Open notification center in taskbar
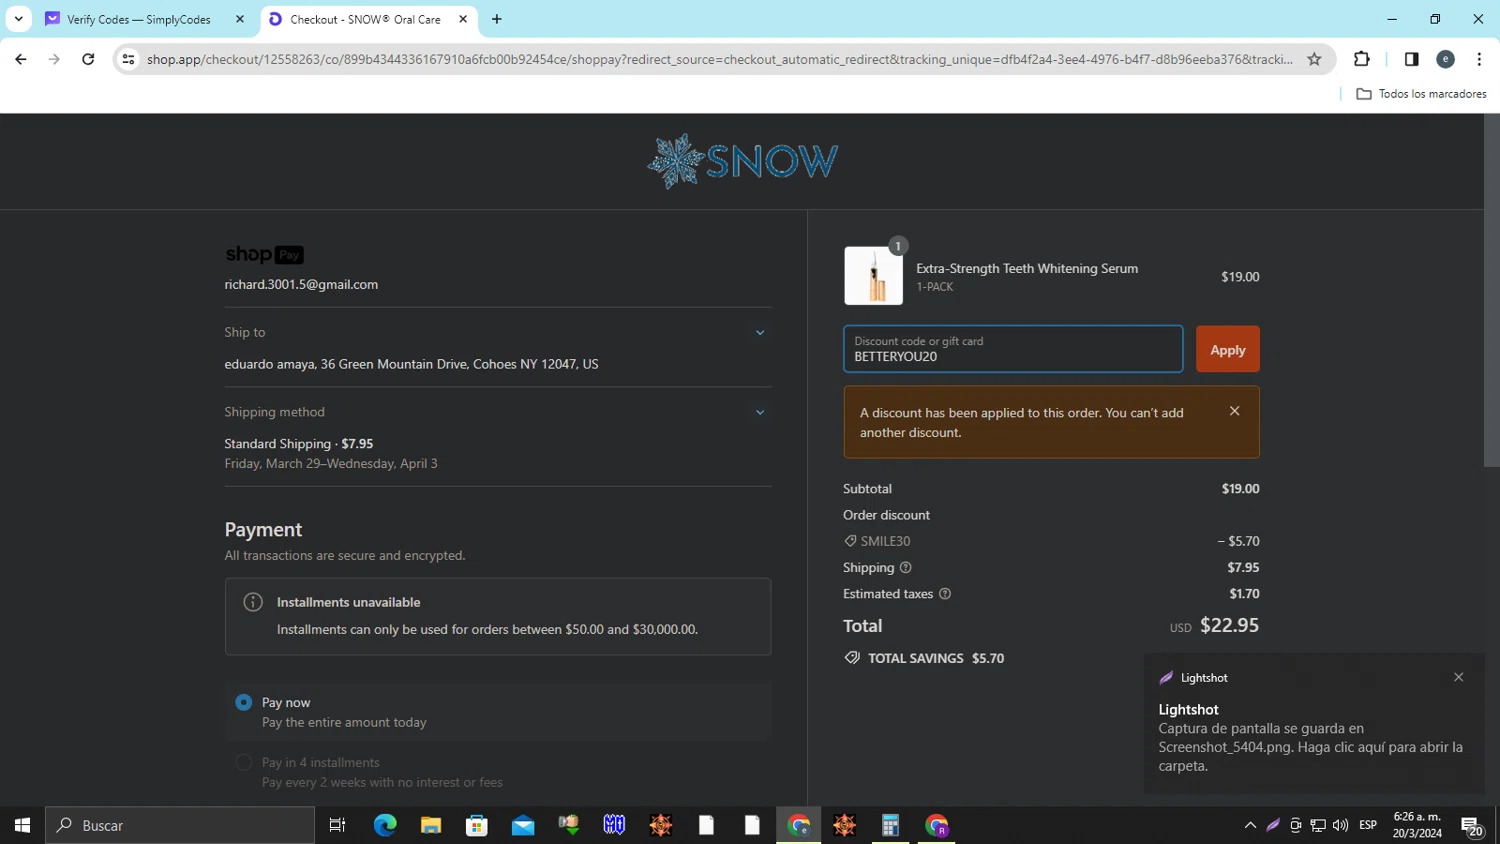The image size is (1500, 844). pos(1471,826)
